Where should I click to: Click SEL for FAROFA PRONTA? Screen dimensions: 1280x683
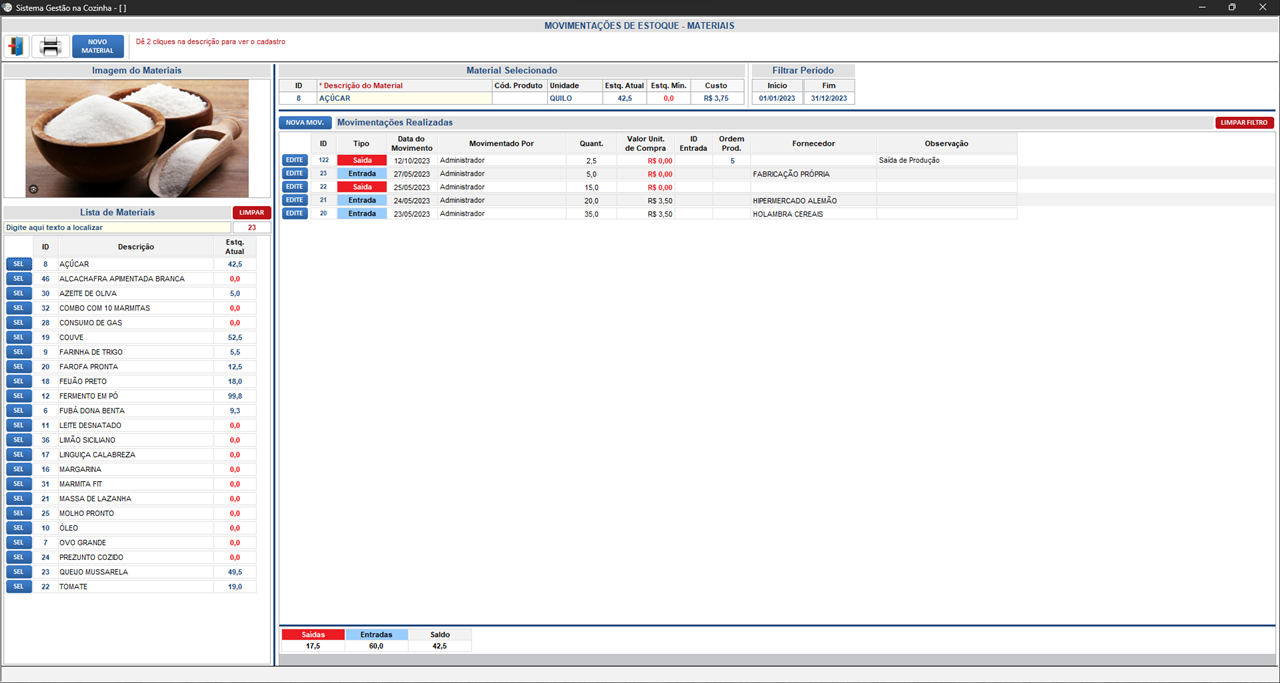(x=19, y=367)
